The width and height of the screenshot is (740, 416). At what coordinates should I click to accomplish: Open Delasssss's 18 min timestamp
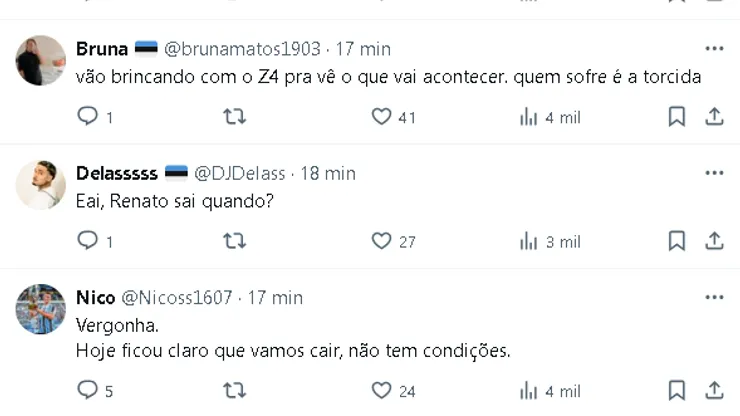tap(328, 173)
